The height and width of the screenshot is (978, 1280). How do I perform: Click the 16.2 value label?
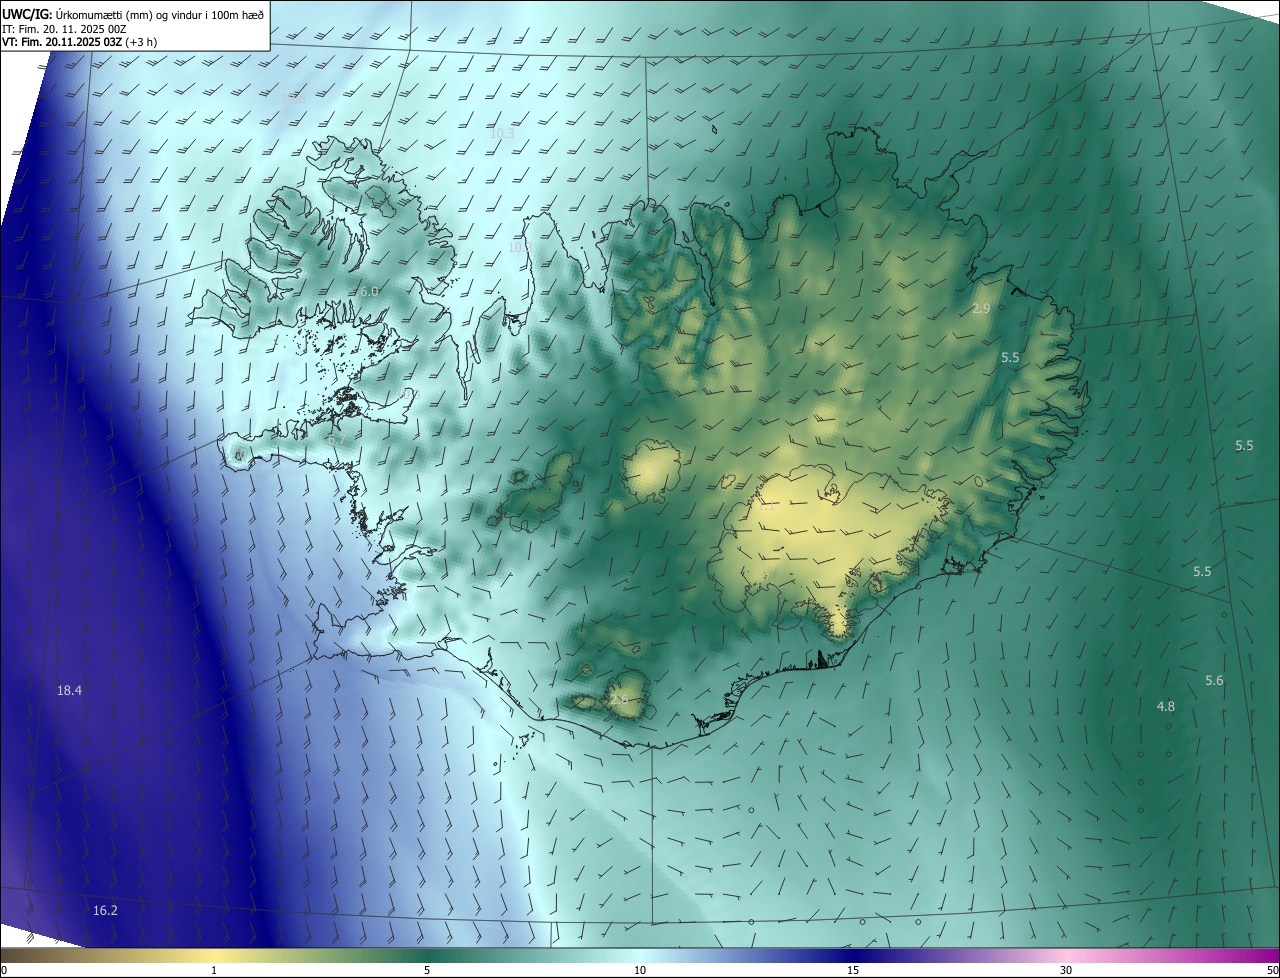pyautogui.click(x=105, y=911)
